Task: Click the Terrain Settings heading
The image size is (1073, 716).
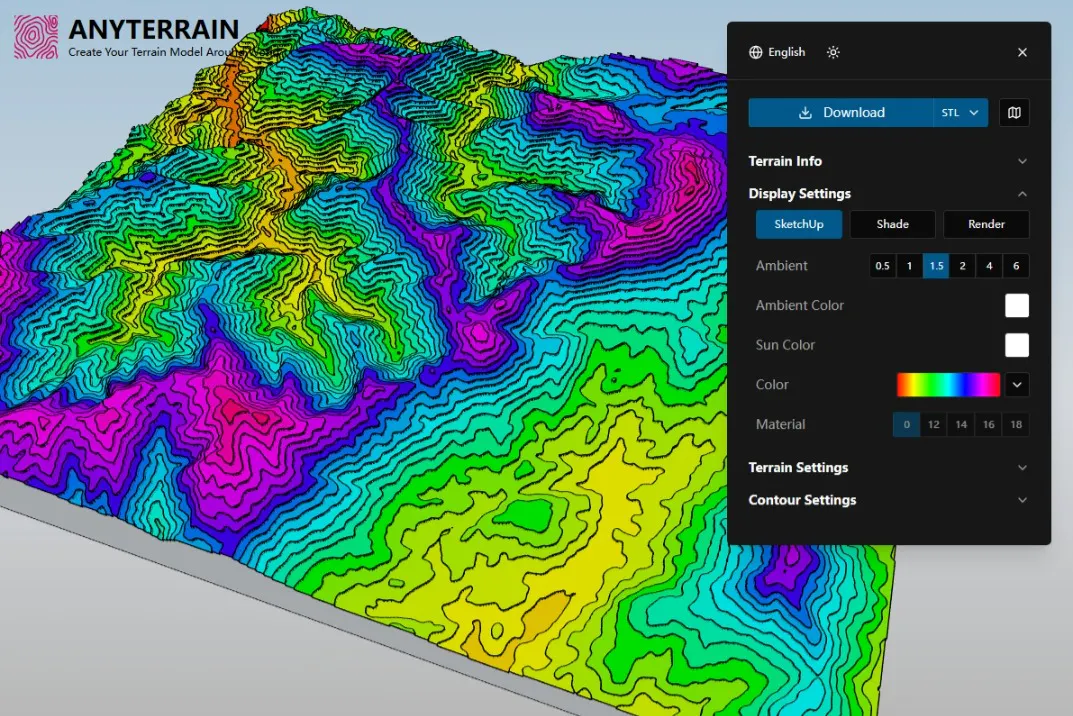Action: pyautogui.click(x=798, y=468)
